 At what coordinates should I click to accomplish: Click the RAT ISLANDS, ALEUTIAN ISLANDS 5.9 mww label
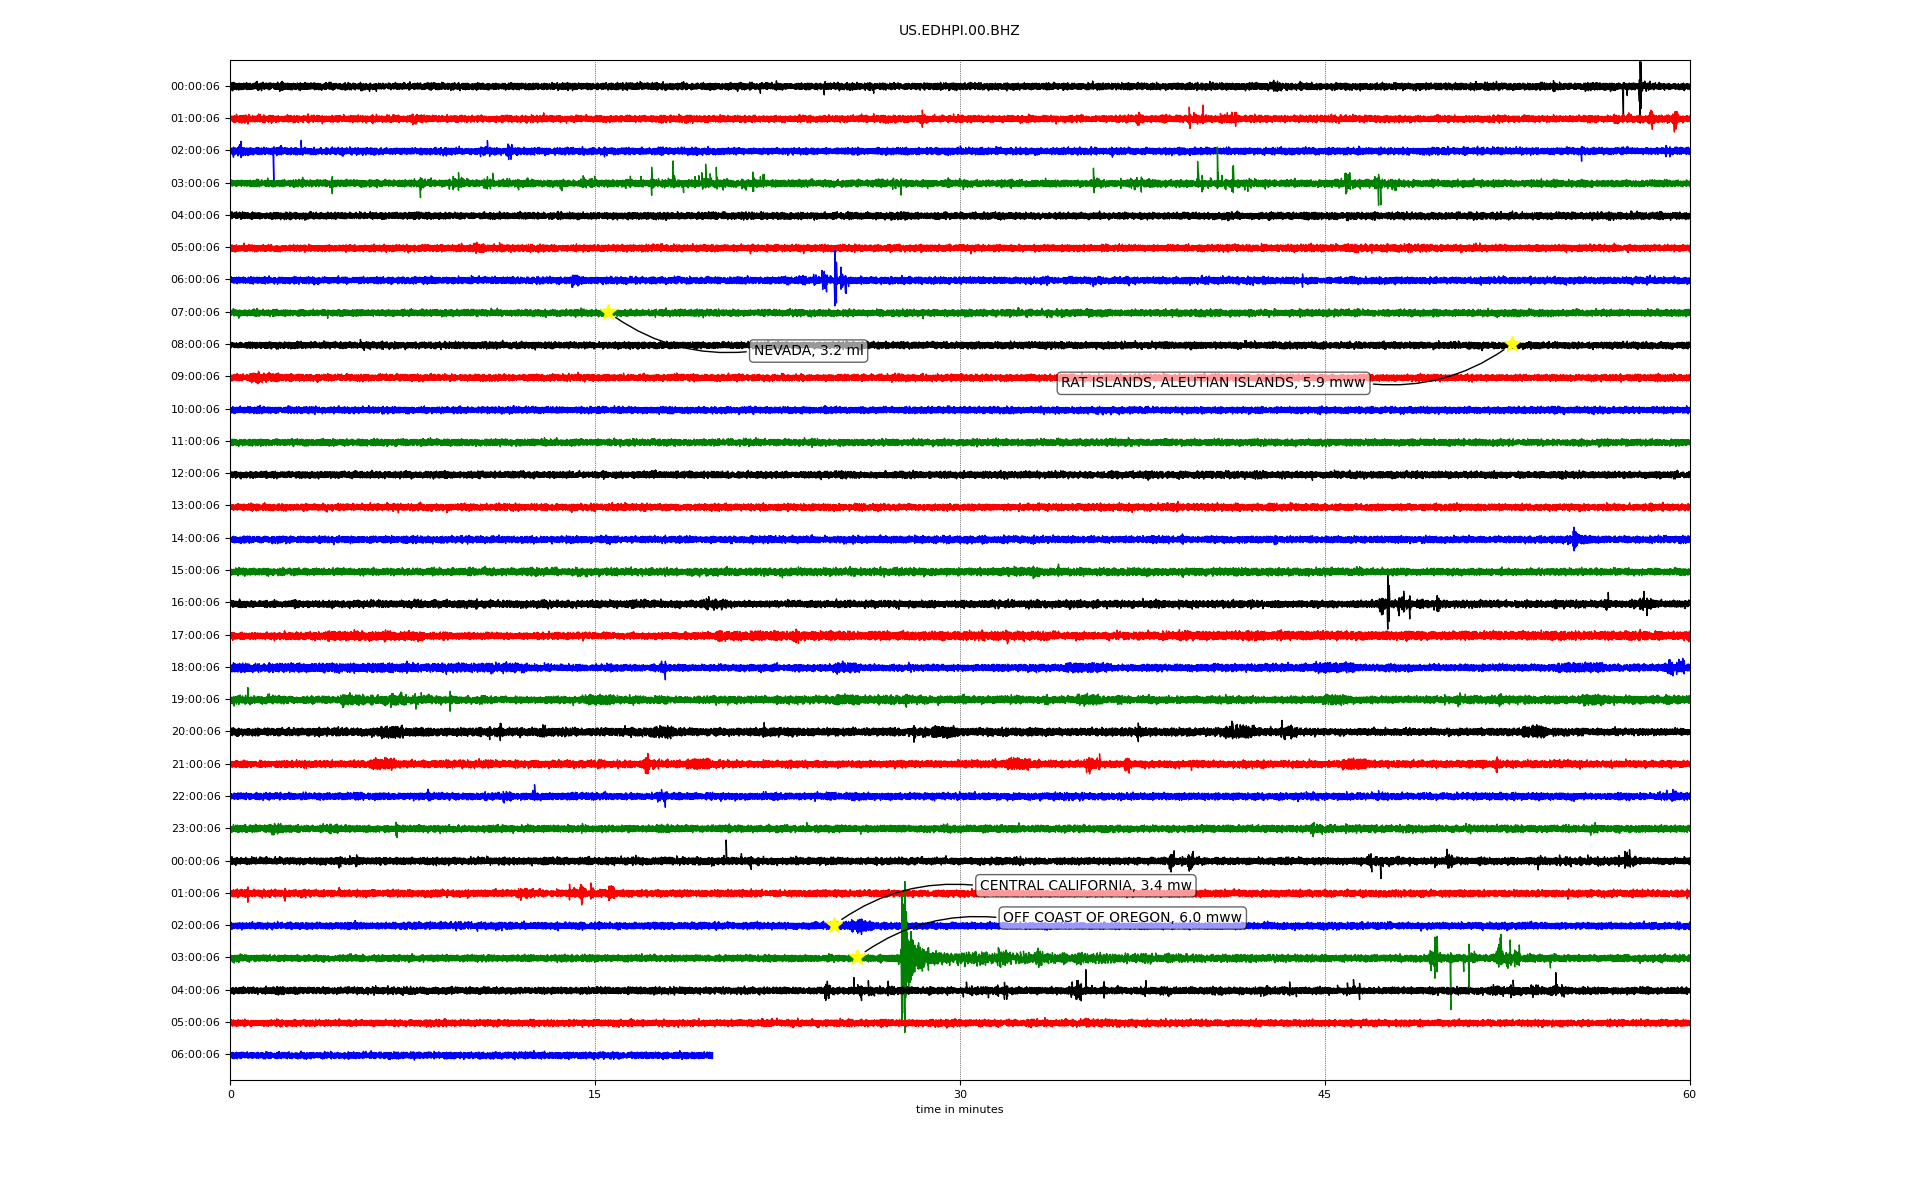tap(1212, 383)
